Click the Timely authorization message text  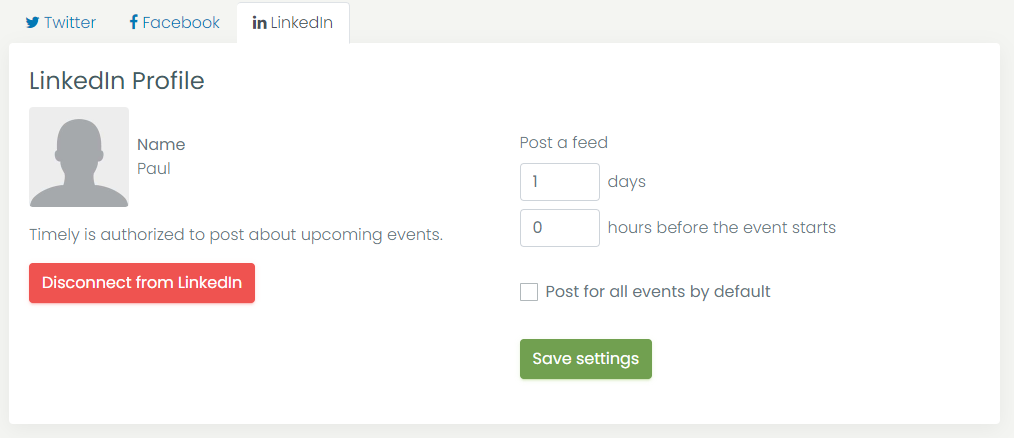click(x=236, y=235)
